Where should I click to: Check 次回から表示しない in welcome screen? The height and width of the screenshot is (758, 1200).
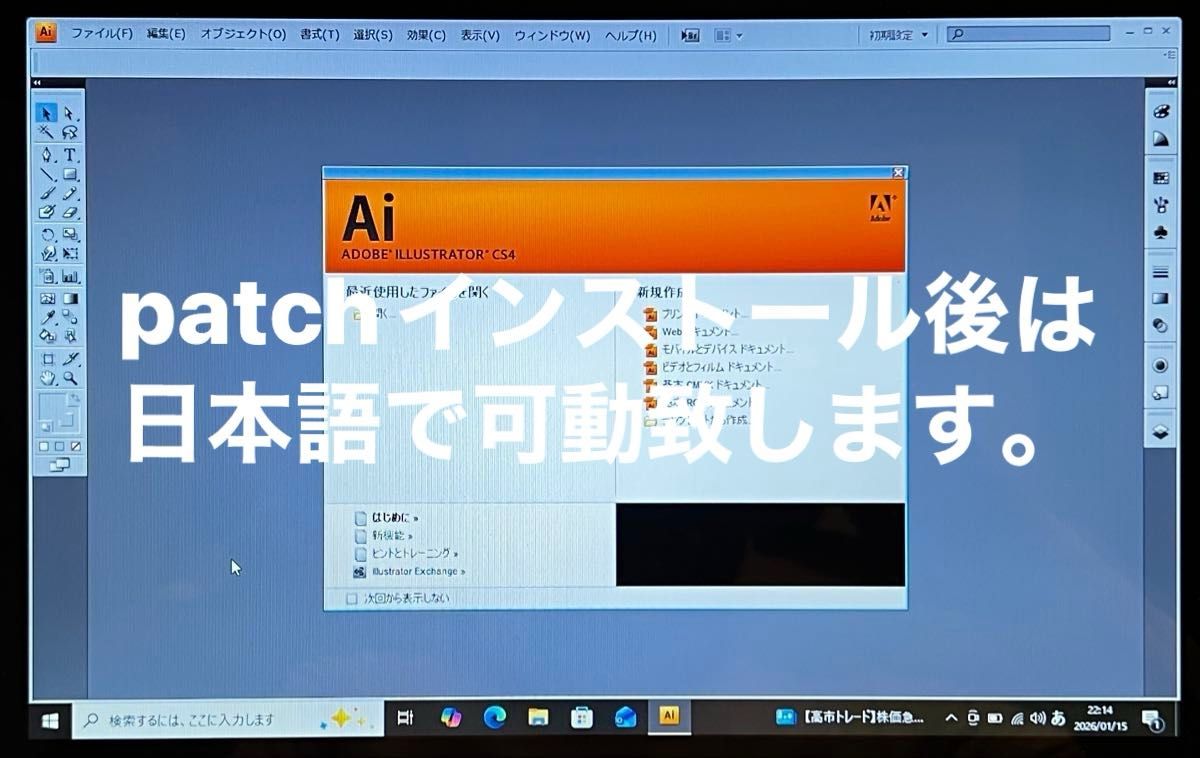pos(351,598)
